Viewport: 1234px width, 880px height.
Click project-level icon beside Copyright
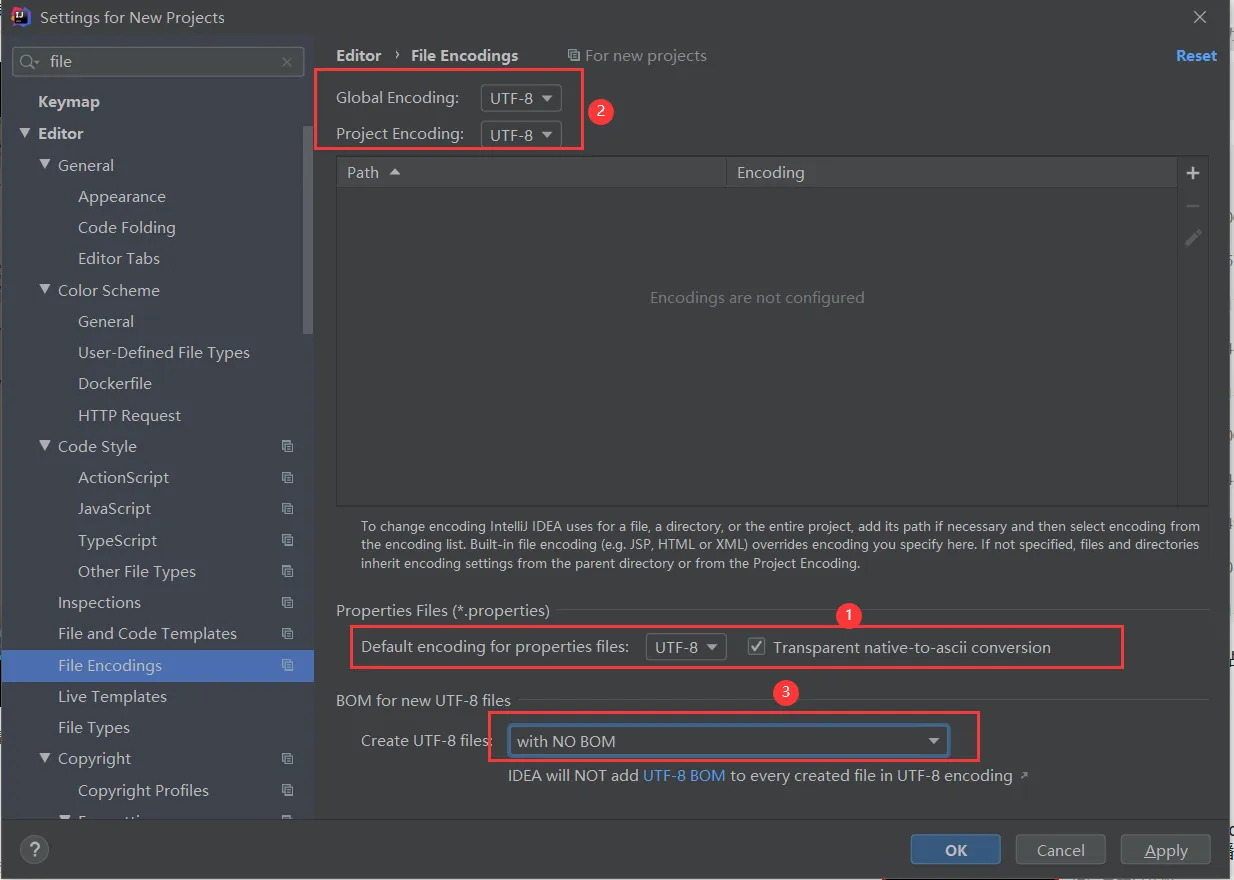coord(288,759)
